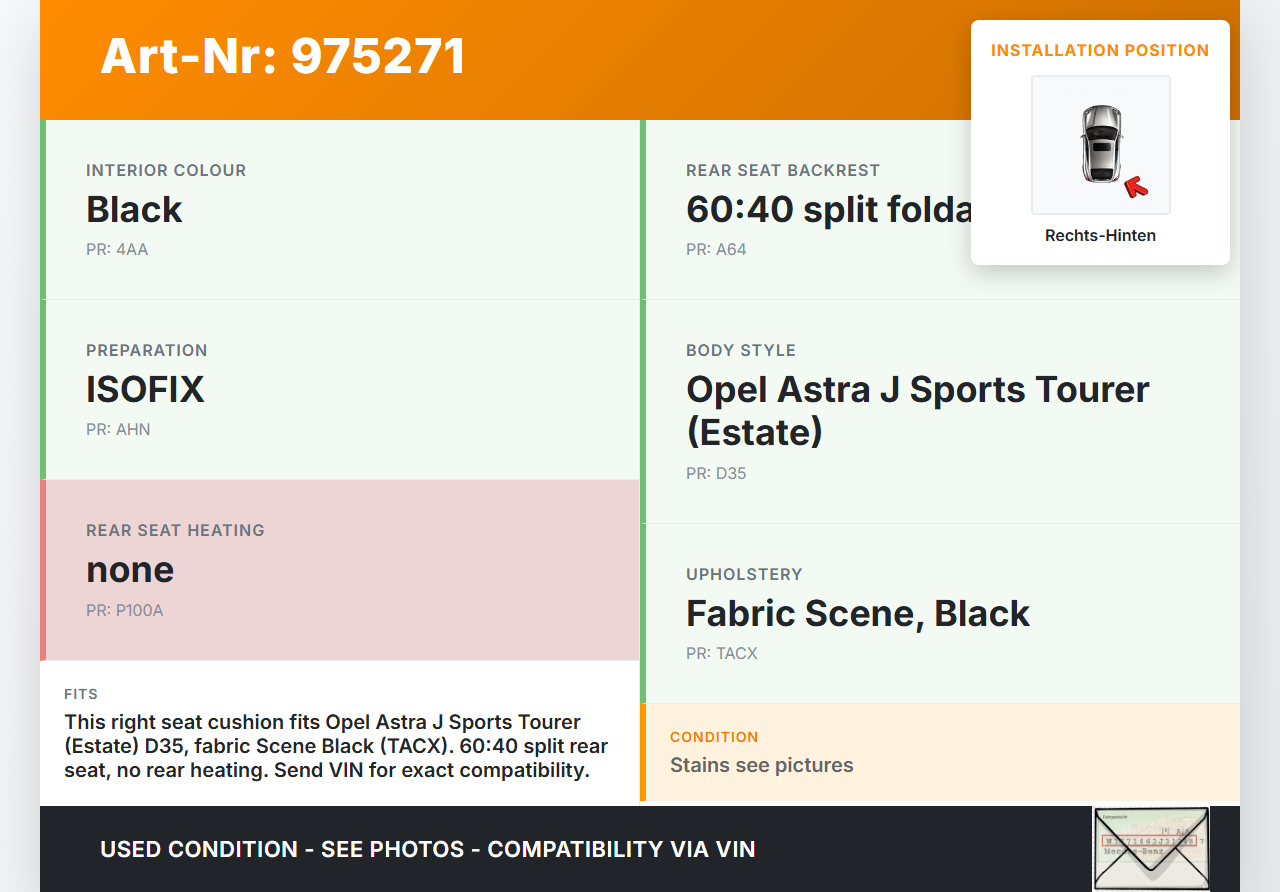Select the ISOFIX preparation card
The height and width of the screenshot is (892, 1280).
340,390
